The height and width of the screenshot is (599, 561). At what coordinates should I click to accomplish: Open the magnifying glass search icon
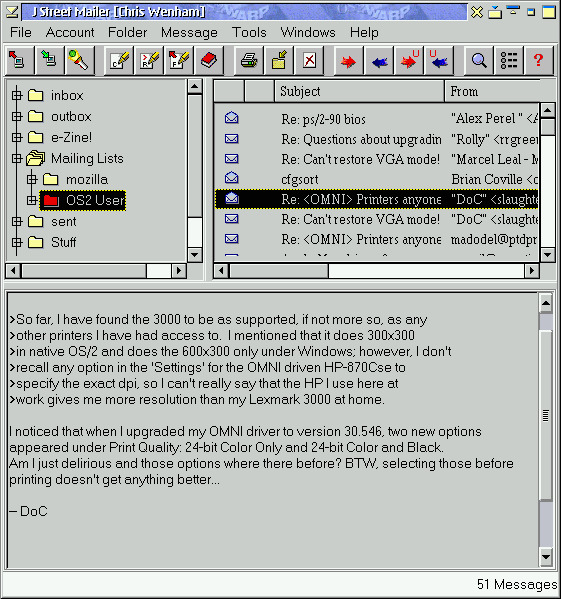pyautogui.click(x=479, y=60)
